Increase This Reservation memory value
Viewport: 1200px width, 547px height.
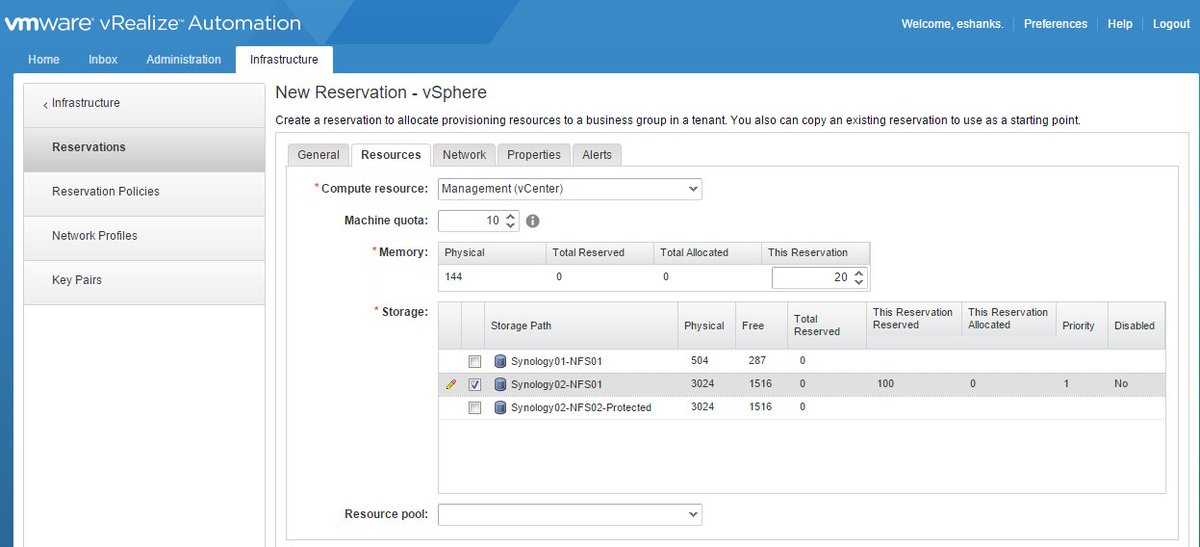pos(858,273)
